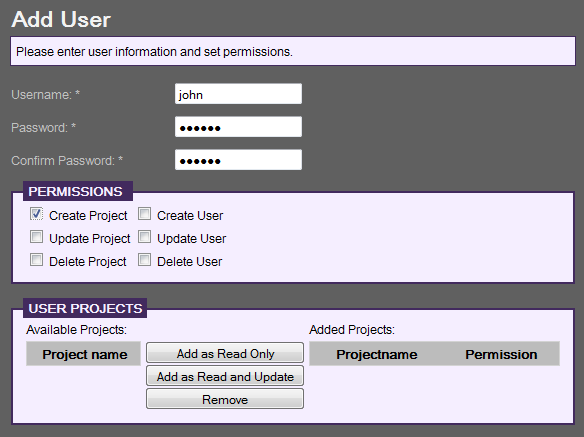Enable the Update Project permission
Image resolution: width=584 pixels, height=437 pixels.
[36, 237]
